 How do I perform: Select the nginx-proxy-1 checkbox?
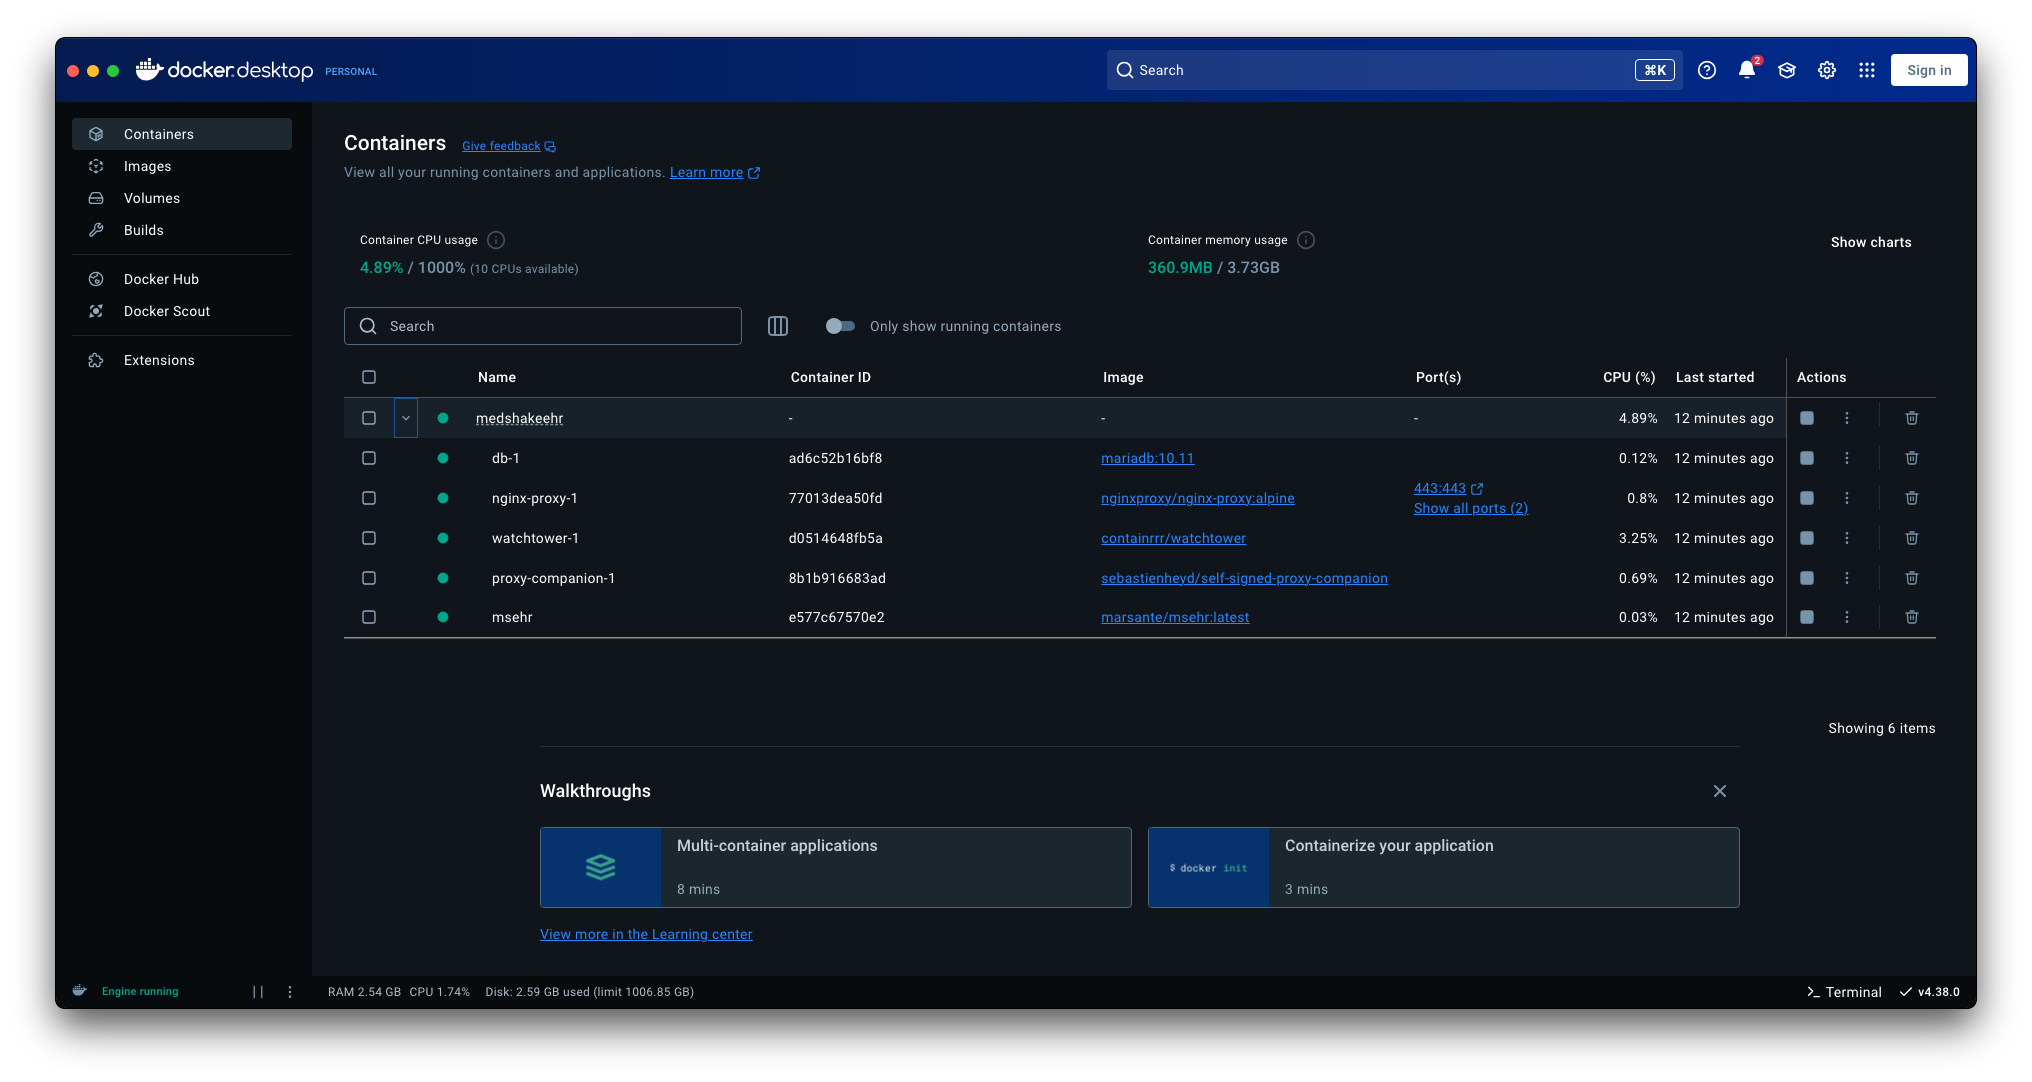[369, 498]
